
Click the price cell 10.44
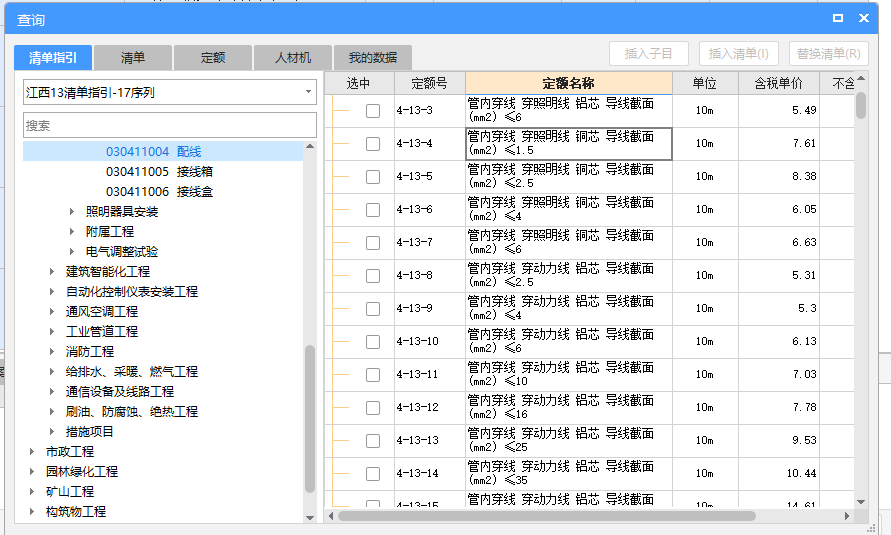(x=778, y=473)
